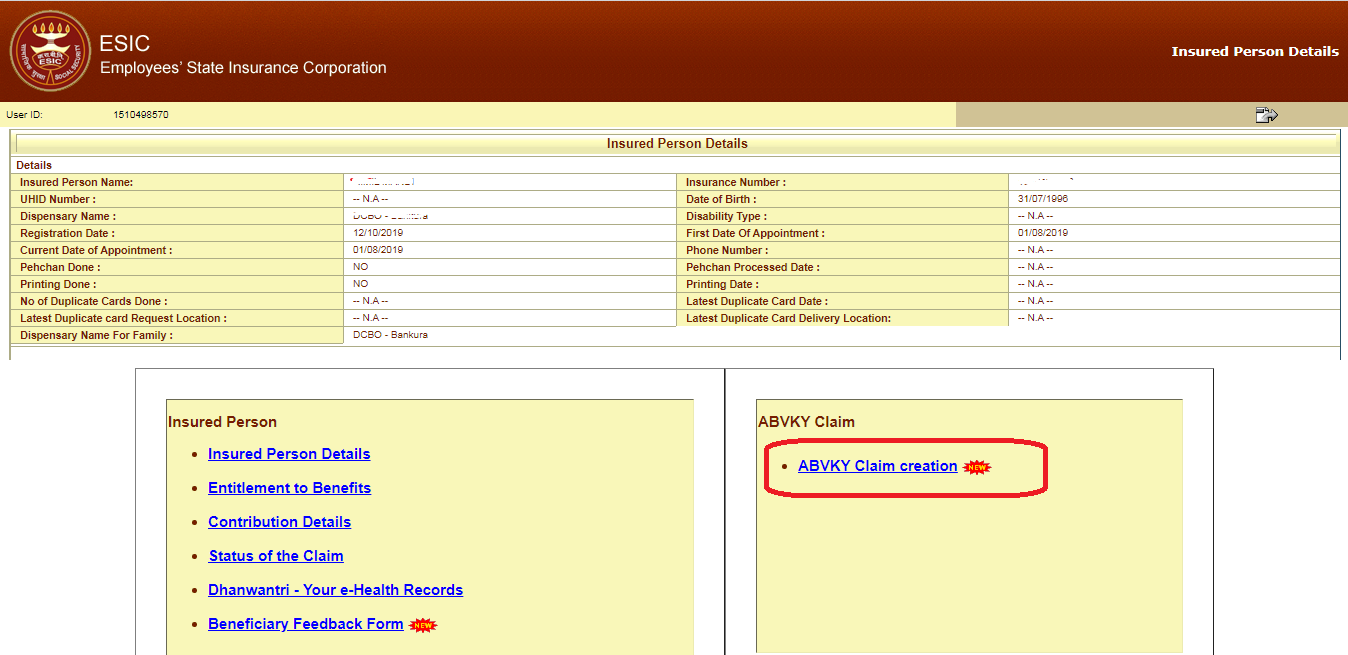Click the UHID Number label
The height and width of the screenshot is (655, 1348).
[x=58, y=200]
